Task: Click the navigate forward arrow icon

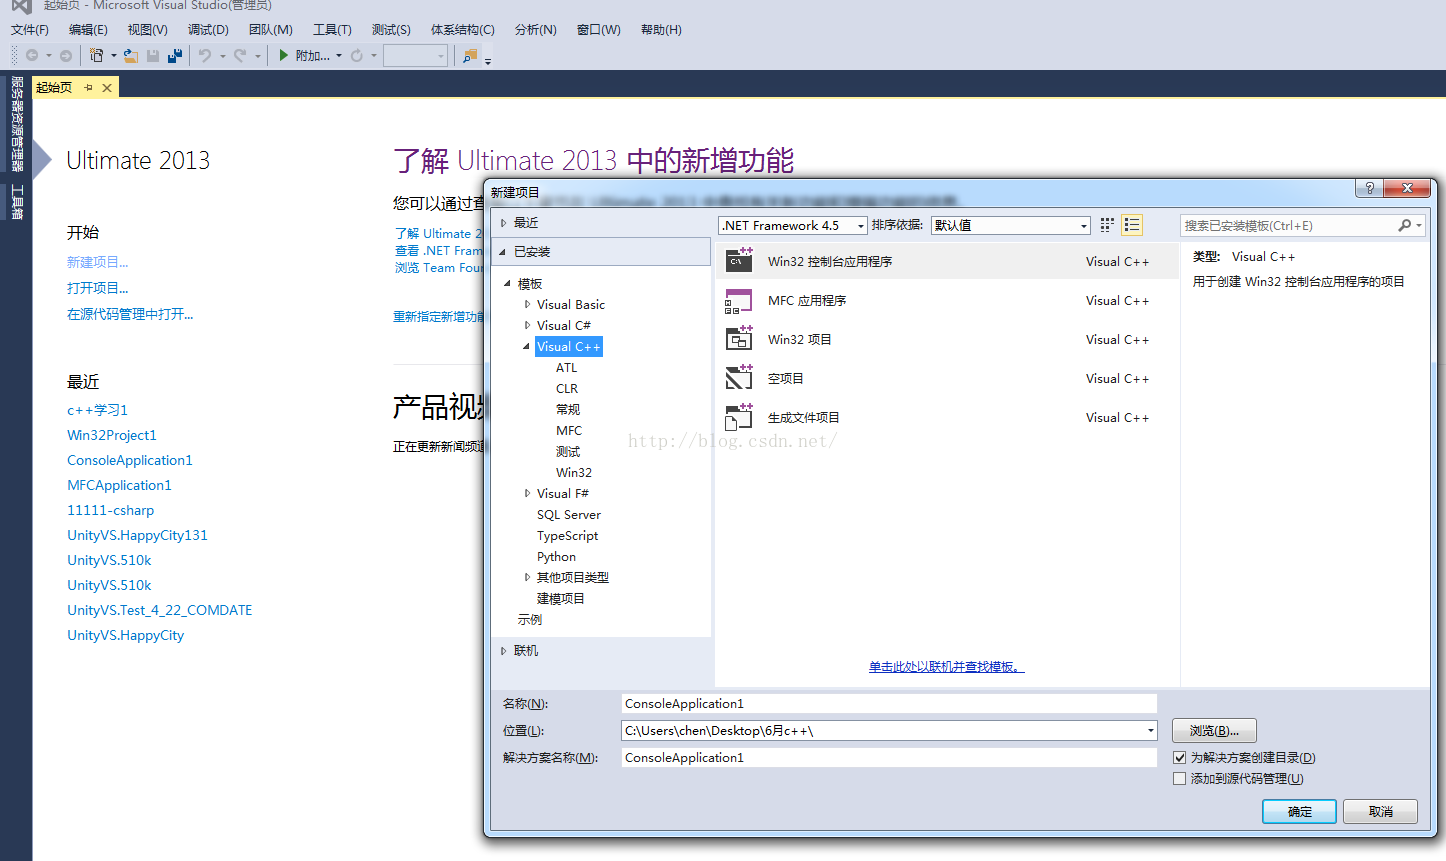Action: pyautogui.click(x=66, y=56)
